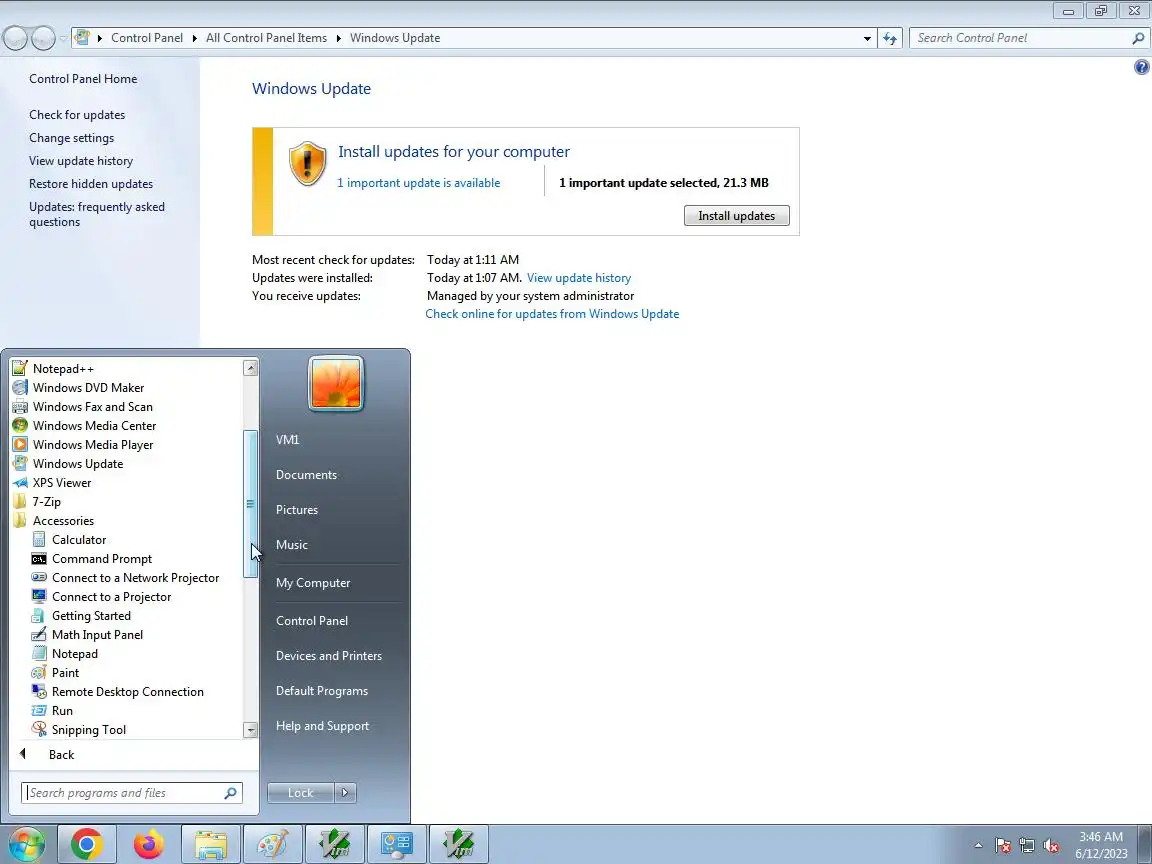
Task: Click the muted volume tray icon
Action: point(1051,846)
